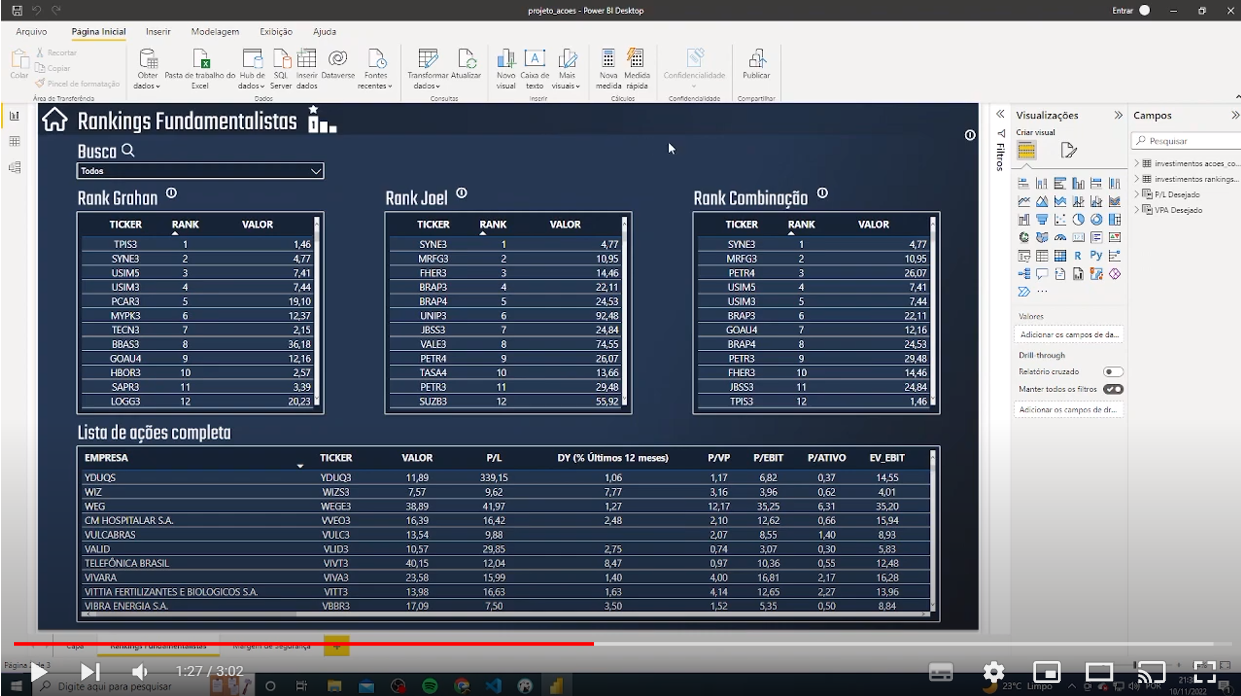
Task: Select the R script visual
Action: point(1078,256)
